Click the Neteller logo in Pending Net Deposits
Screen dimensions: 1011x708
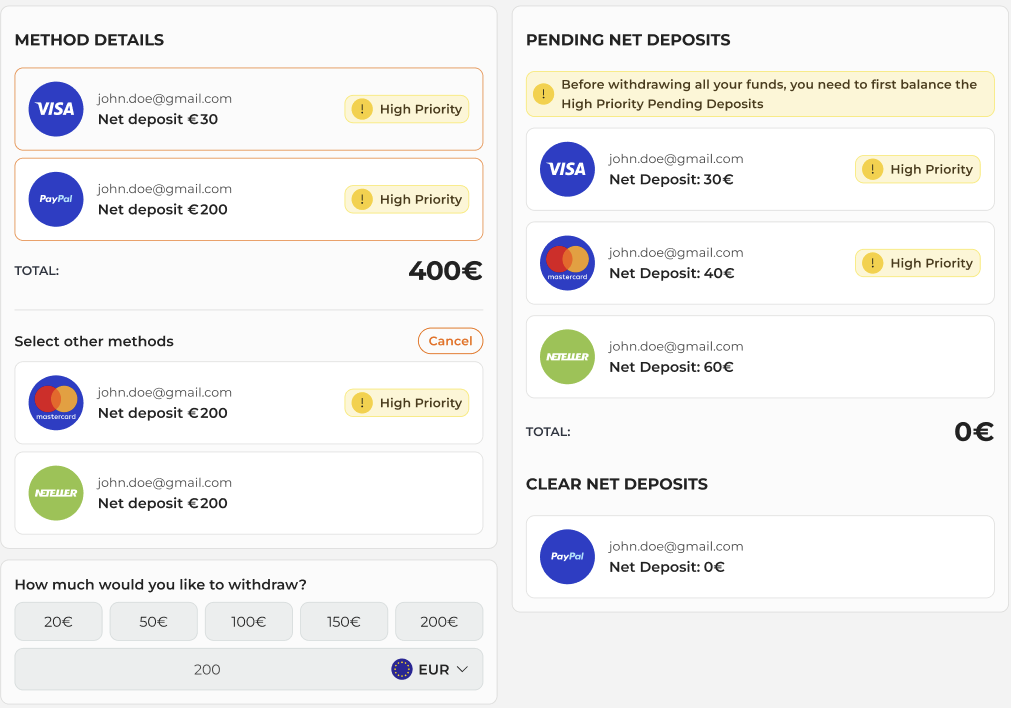[x=567, y=357]
